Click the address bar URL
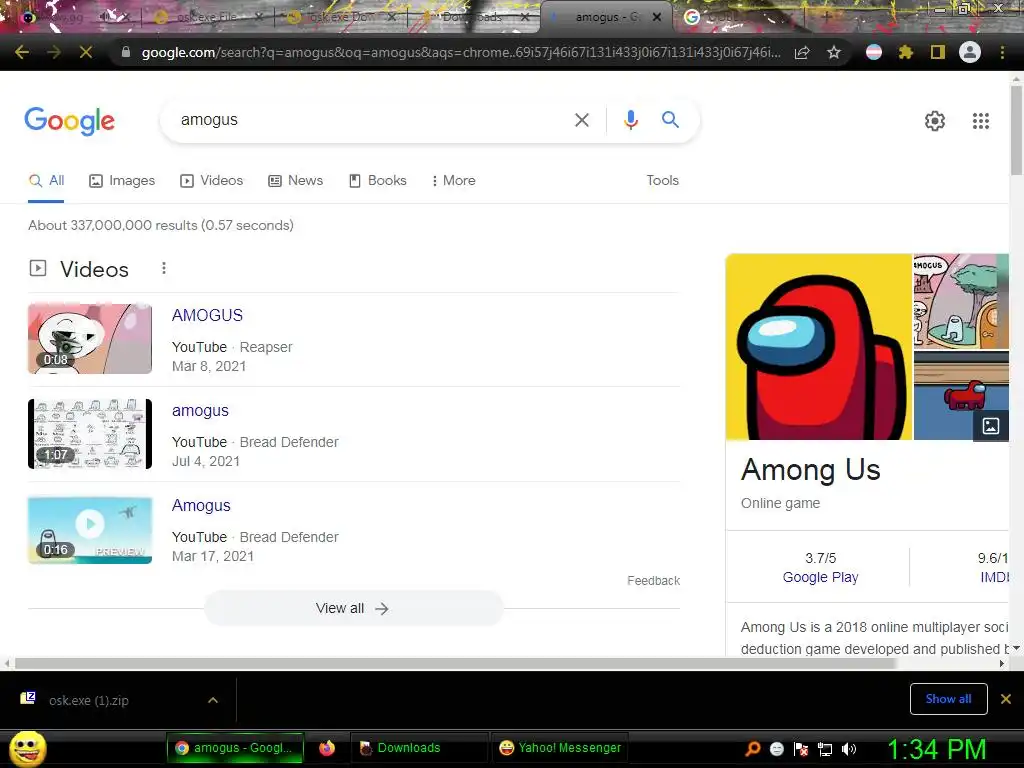This screenshot has width=1024, height=768. click(x=460, y=52)
